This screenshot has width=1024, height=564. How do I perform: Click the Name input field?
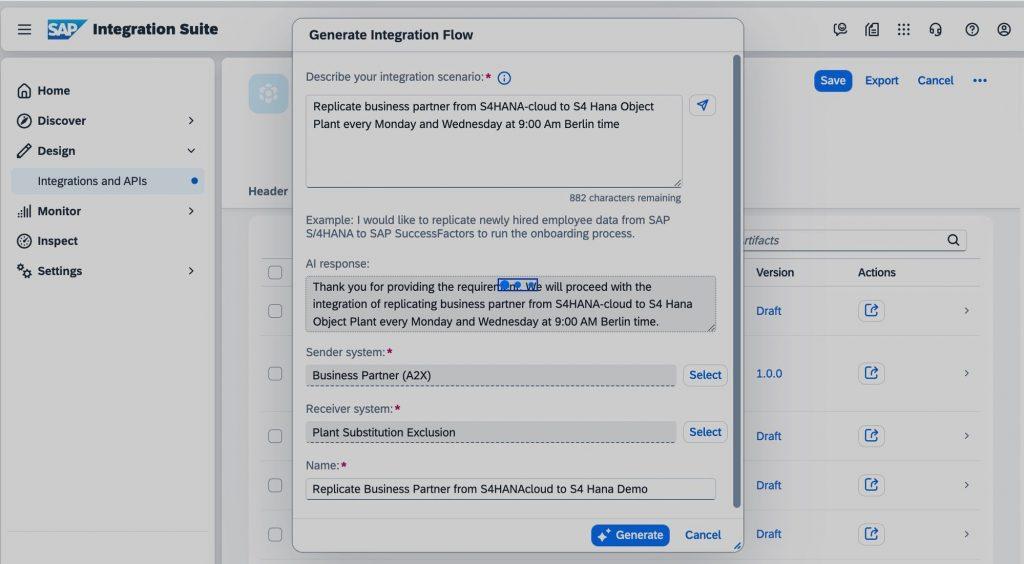click(511, 489)
